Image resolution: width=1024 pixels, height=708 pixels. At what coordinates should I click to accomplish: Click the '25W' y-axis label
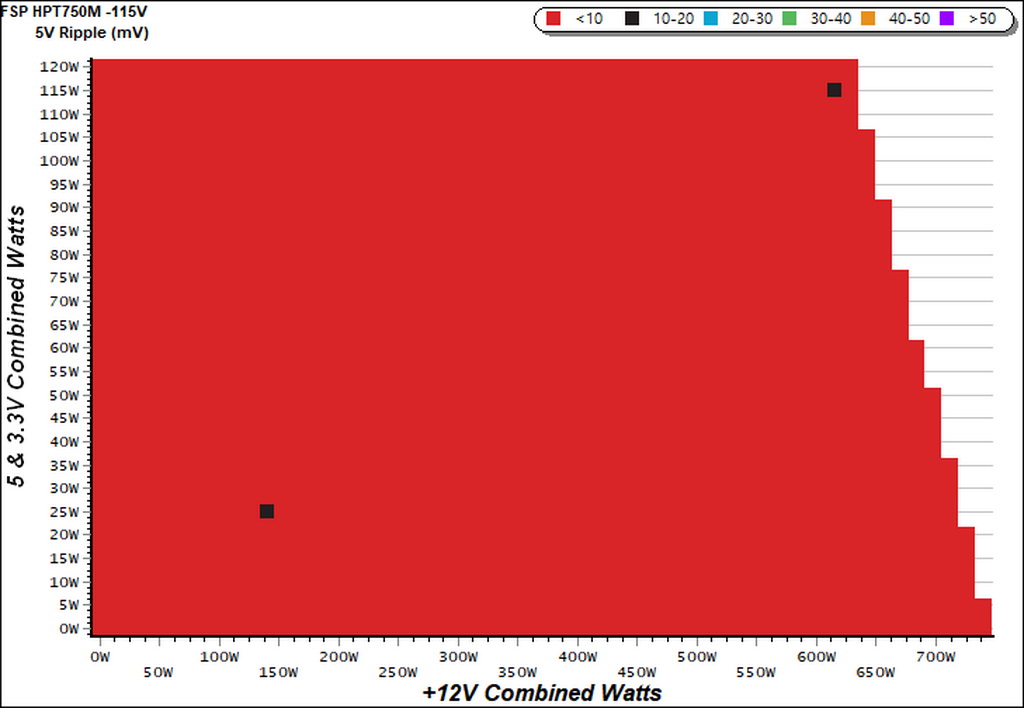(x=63, y=511)
